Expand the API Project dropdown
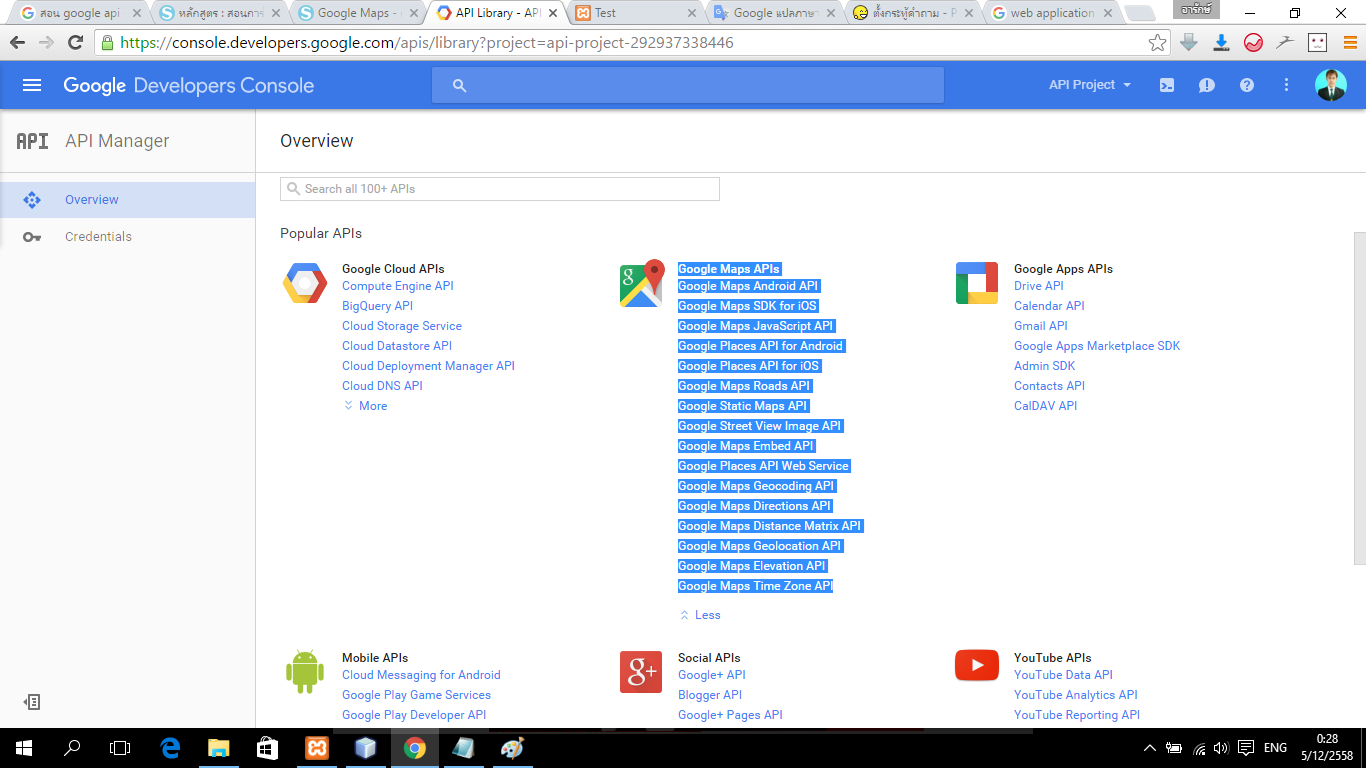The width and height of the screenshot is (1366, 768). 1090,85
